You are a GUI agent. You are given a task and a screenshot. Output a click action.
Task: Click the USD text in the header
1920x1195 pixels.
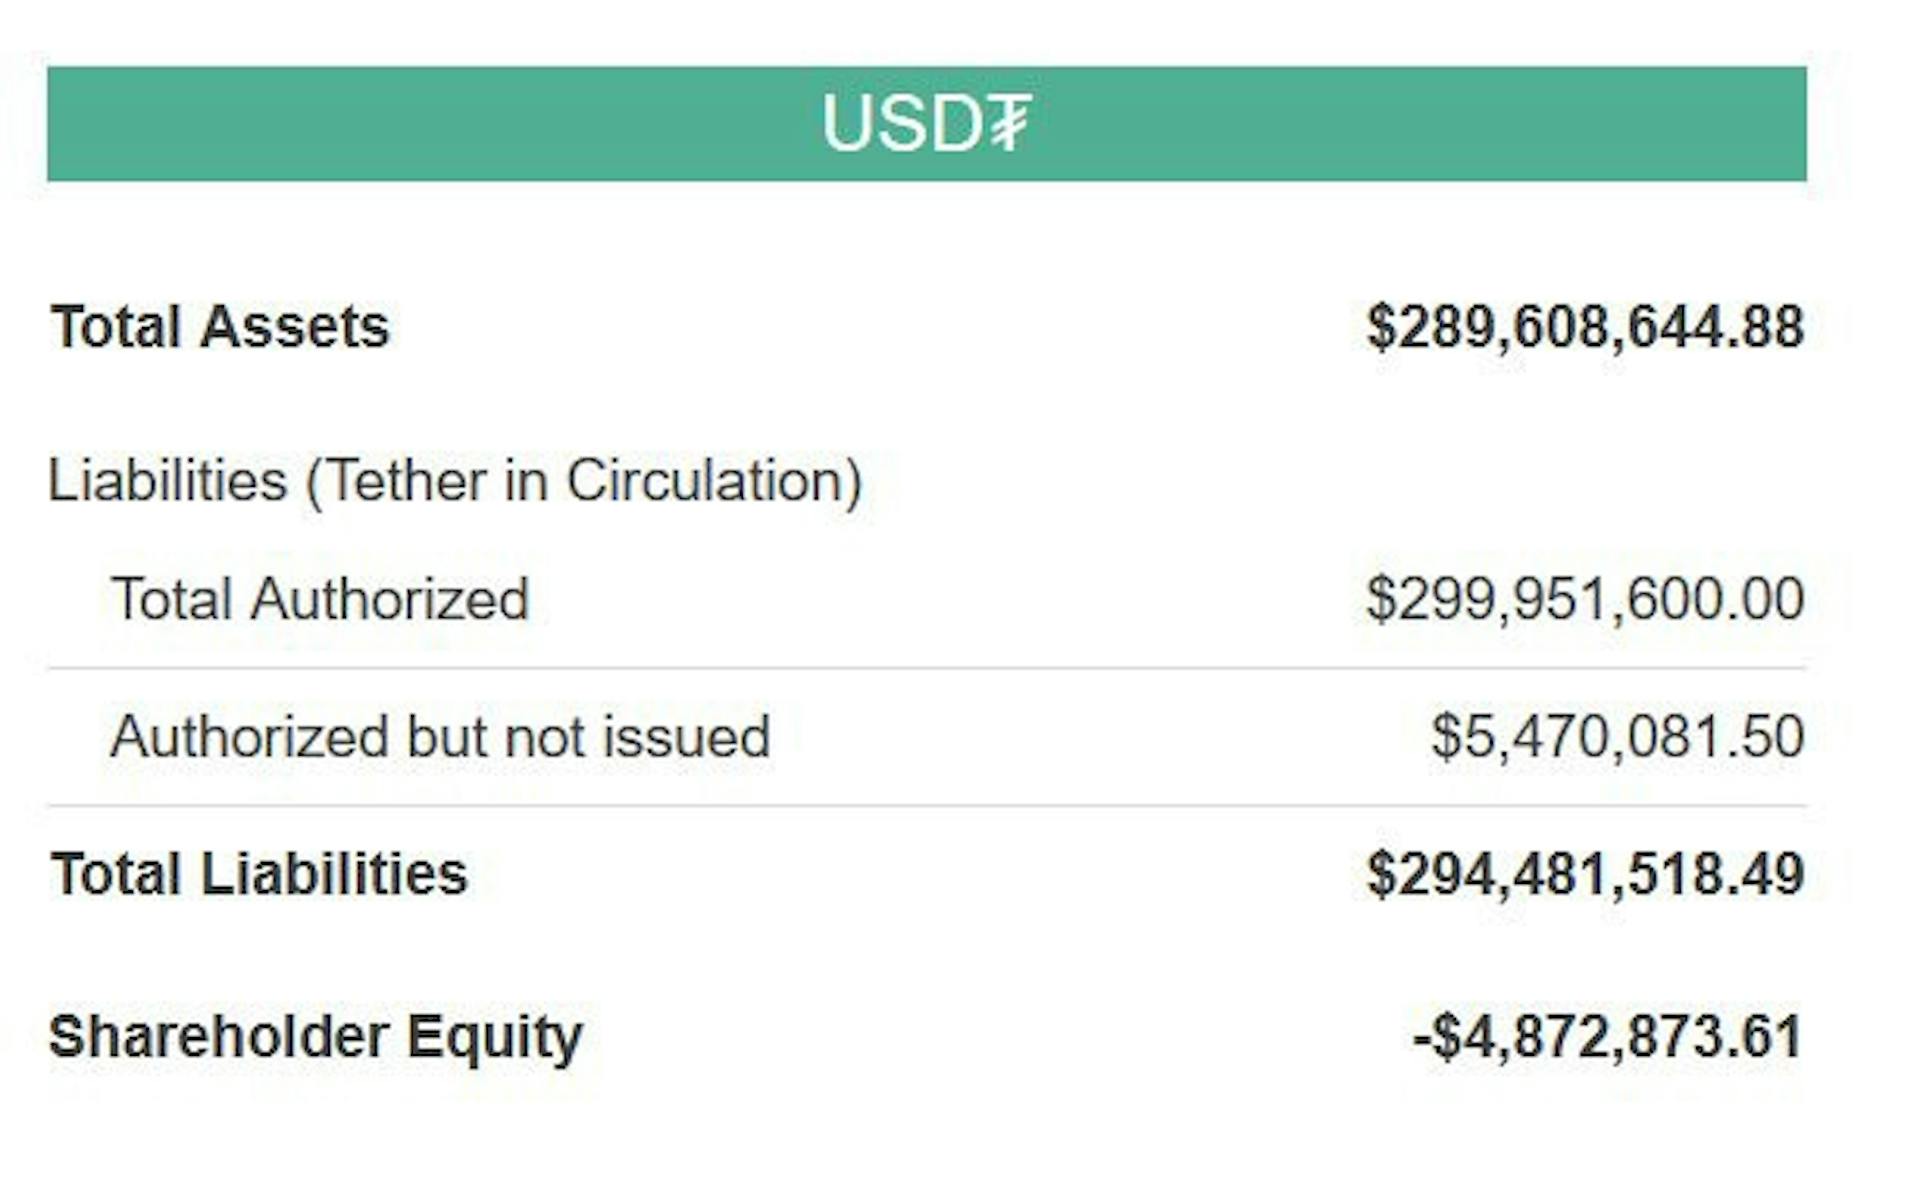(x=904, y=124)
